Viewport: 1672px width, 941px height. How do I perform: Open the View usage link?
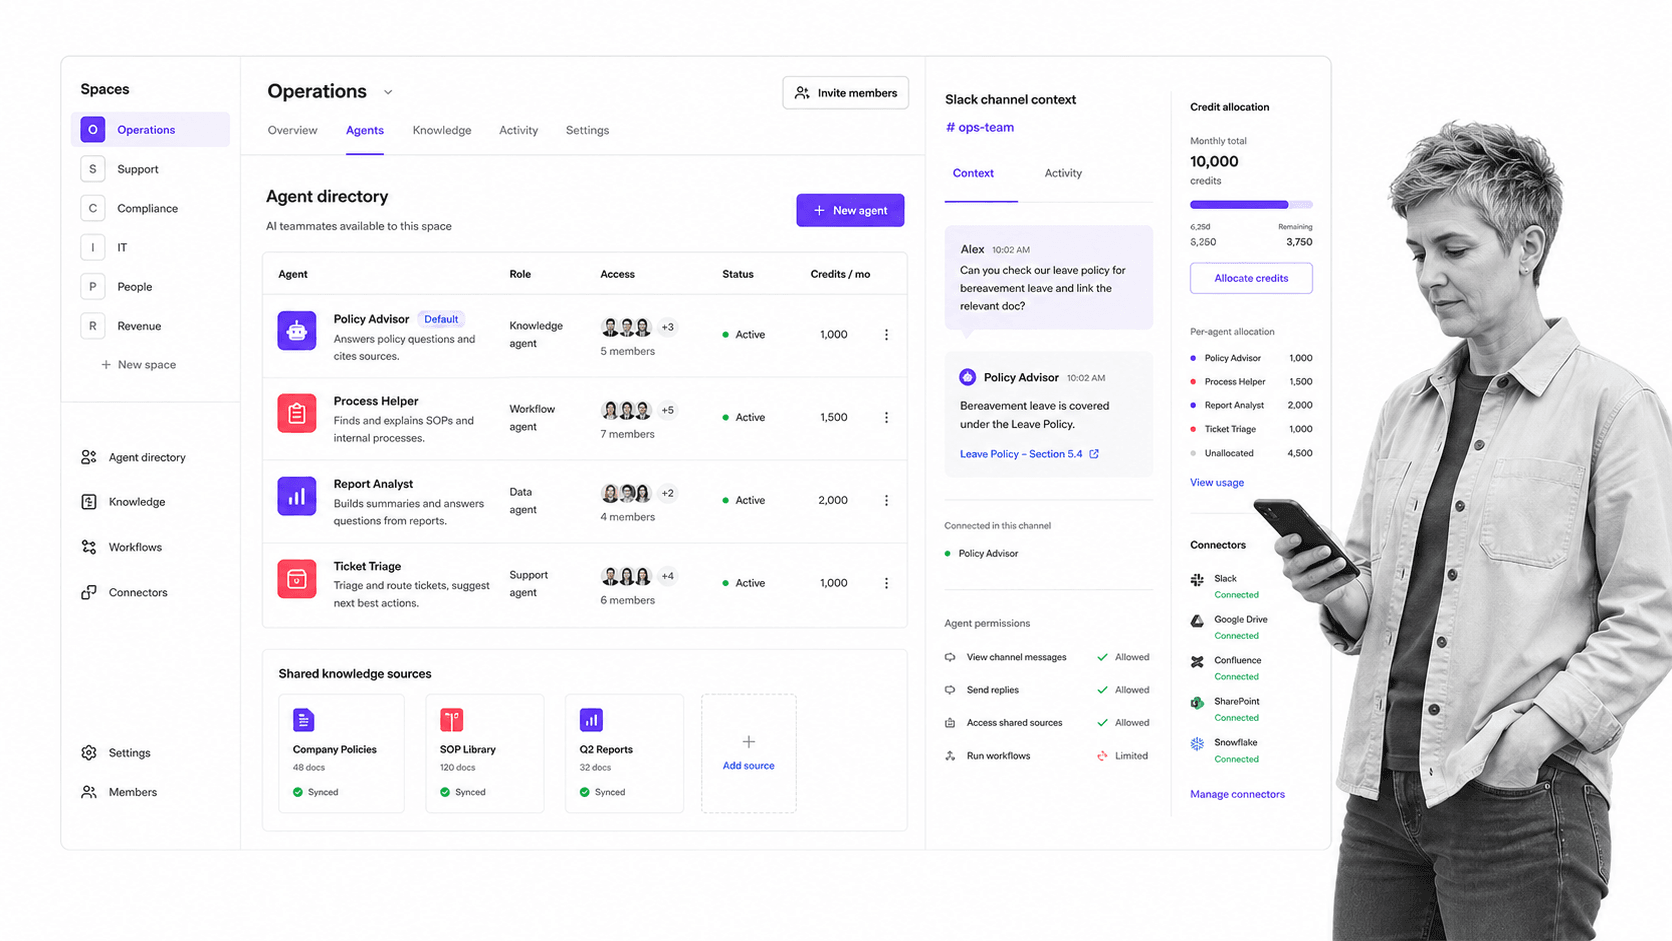[x=1217, y=482]
